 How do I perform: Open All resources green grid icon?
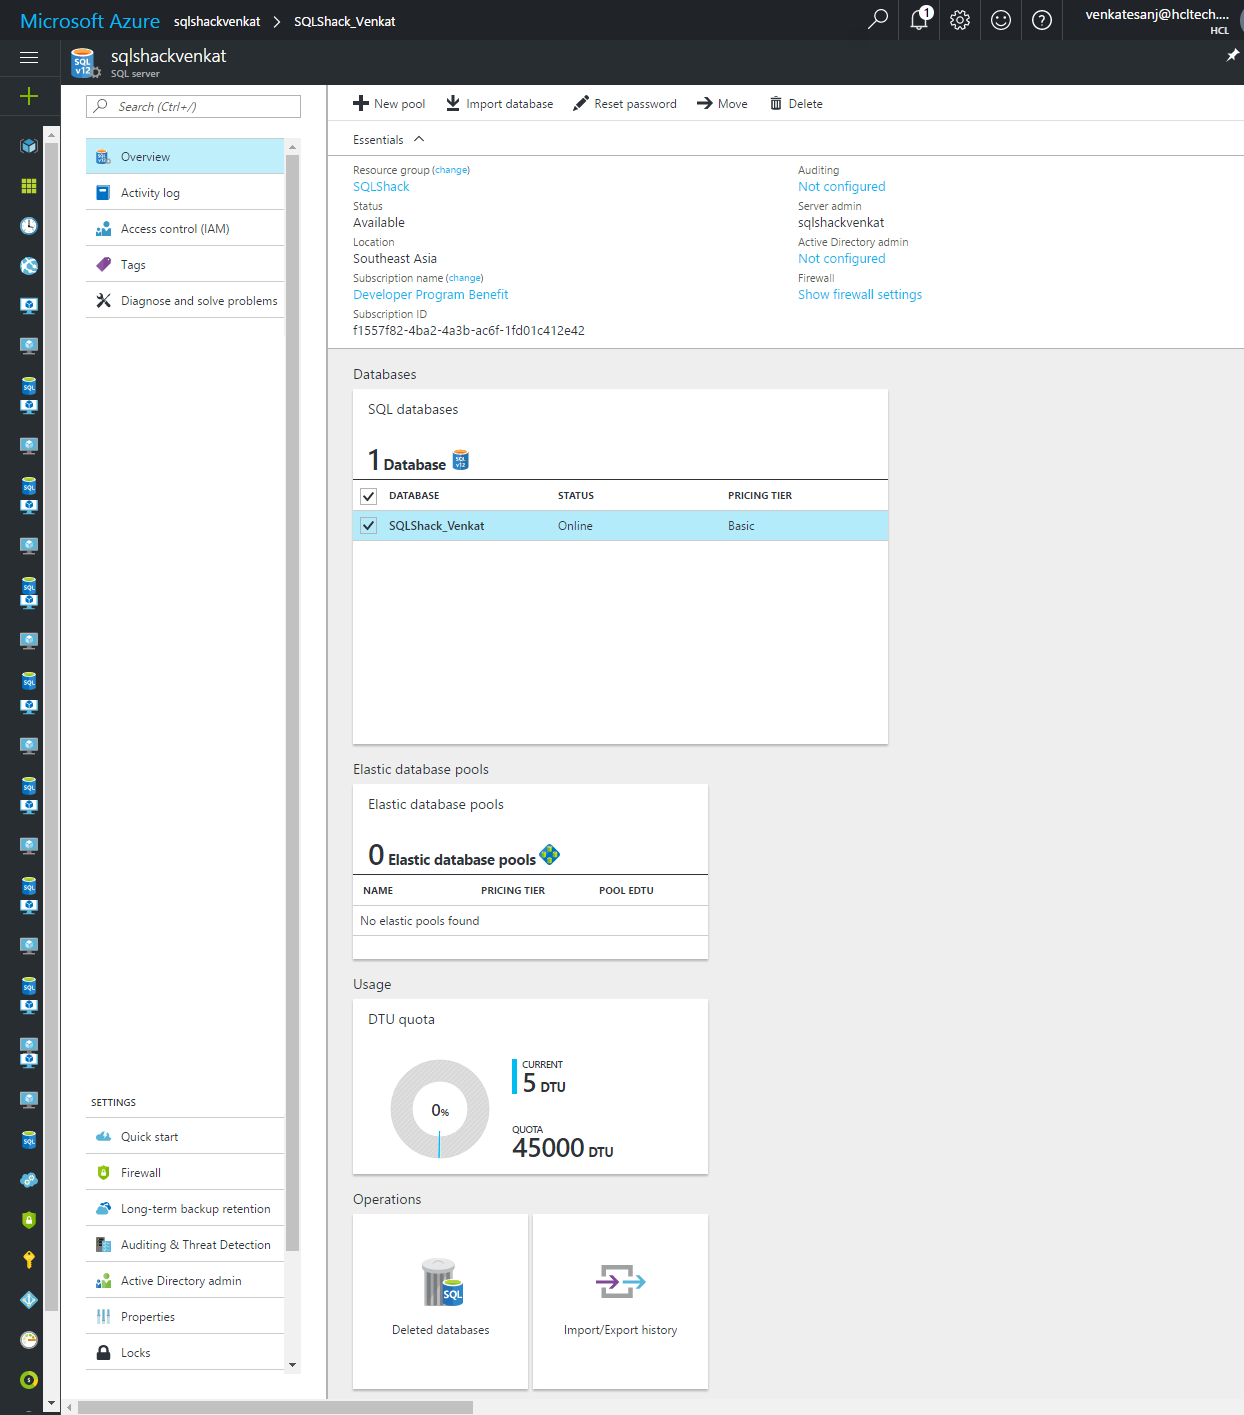[29, 186]
